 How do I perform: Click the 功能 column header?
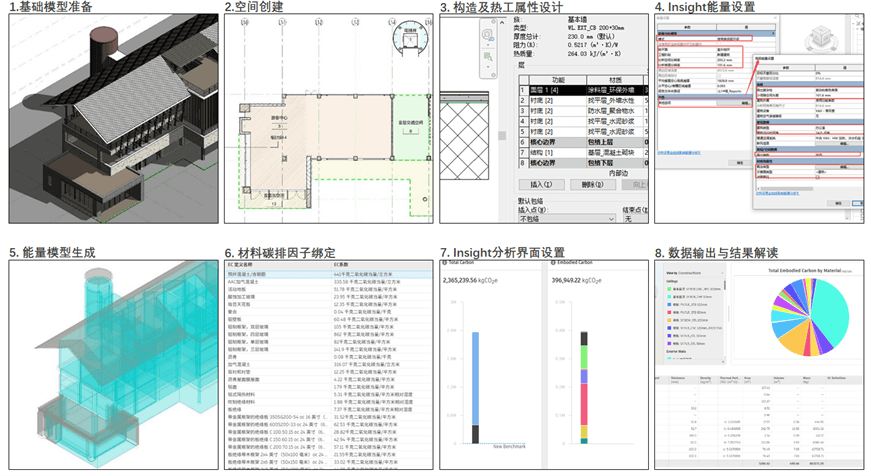tap(557, 79)
